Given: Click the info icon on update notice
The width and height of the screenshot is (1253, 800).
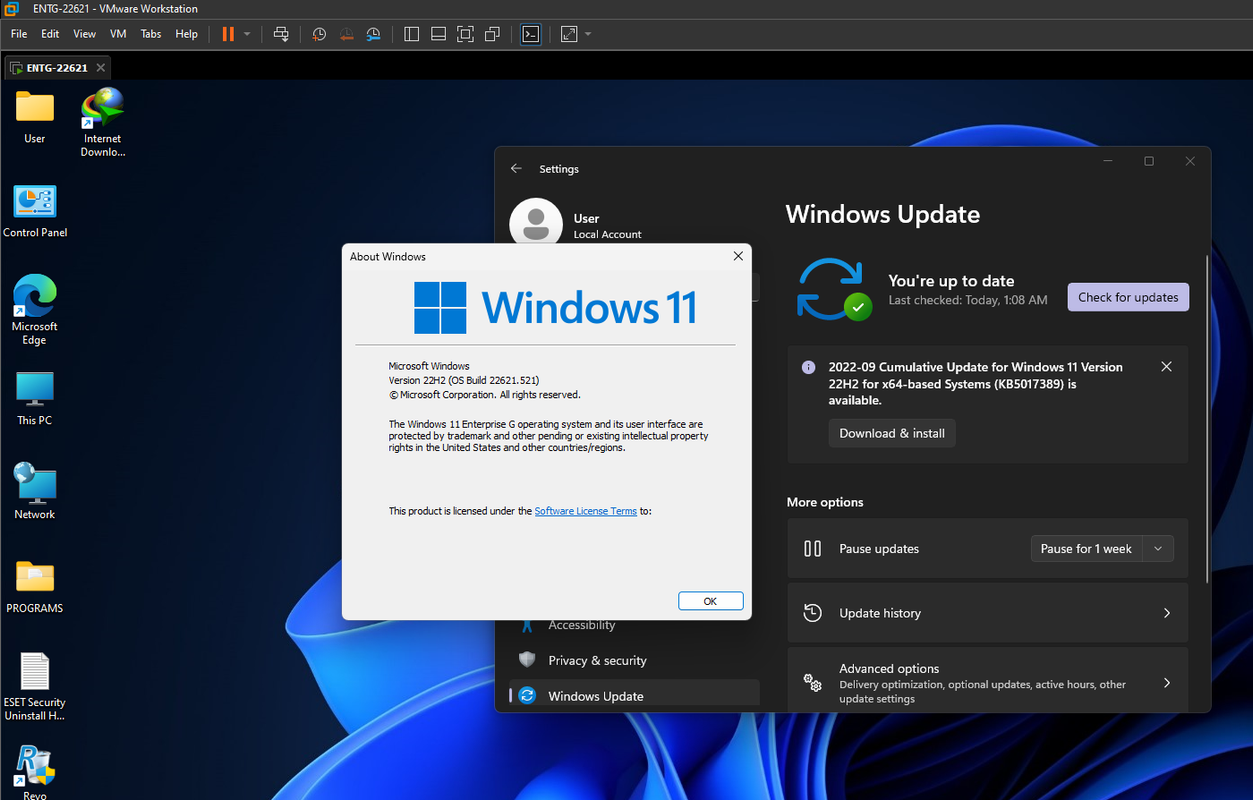Looking at the screenshot, I should point(809,367).
